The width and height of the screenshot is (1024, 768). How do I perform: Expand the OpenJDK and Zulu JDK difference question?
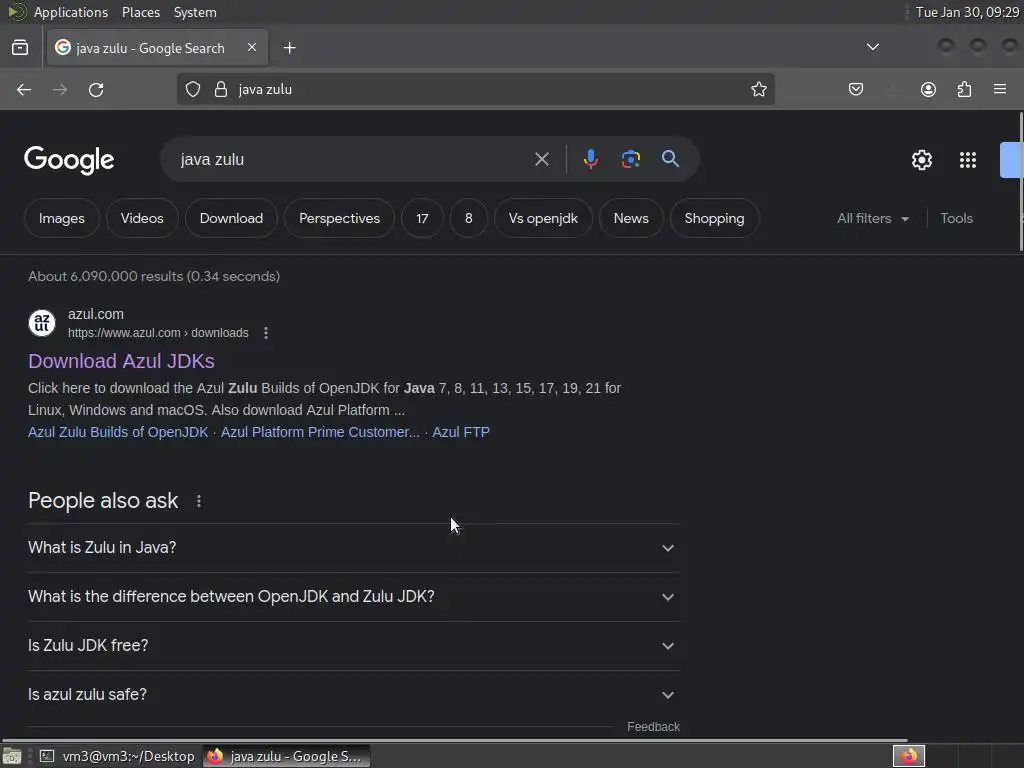tap(353, 597)
